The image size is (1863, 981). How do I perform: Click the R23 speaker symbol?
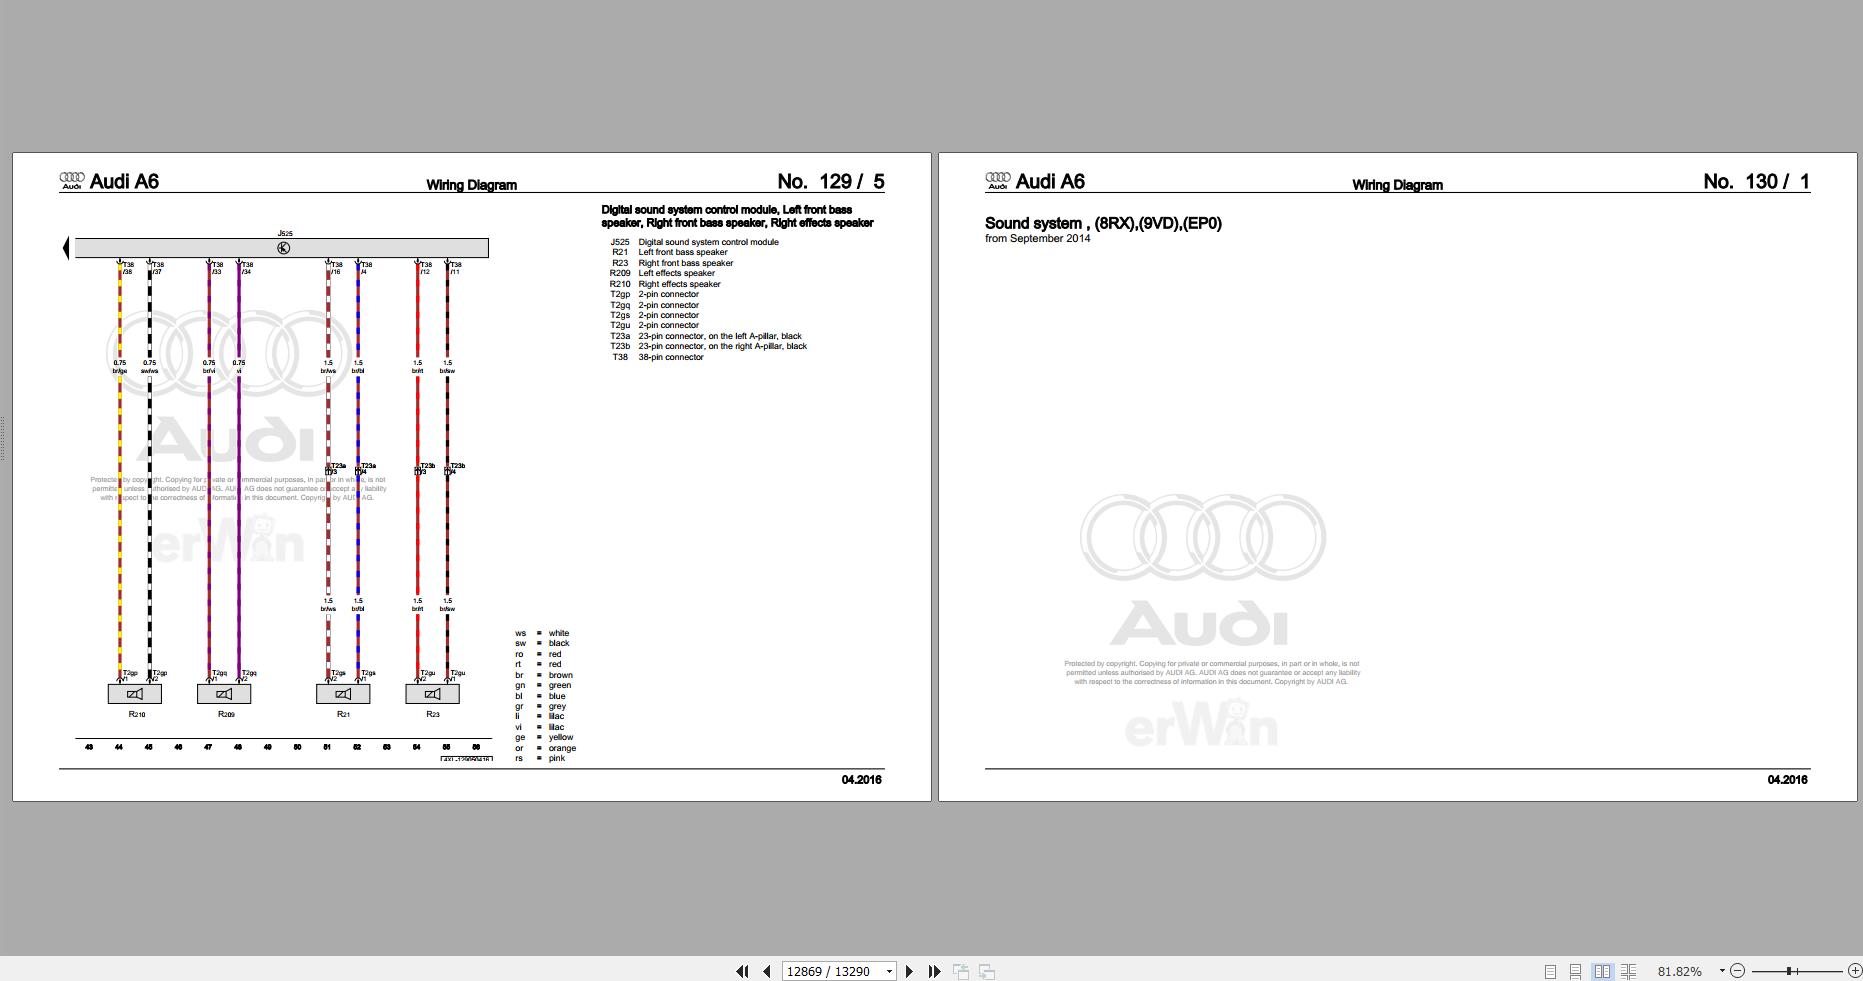(x=432, y=694)
